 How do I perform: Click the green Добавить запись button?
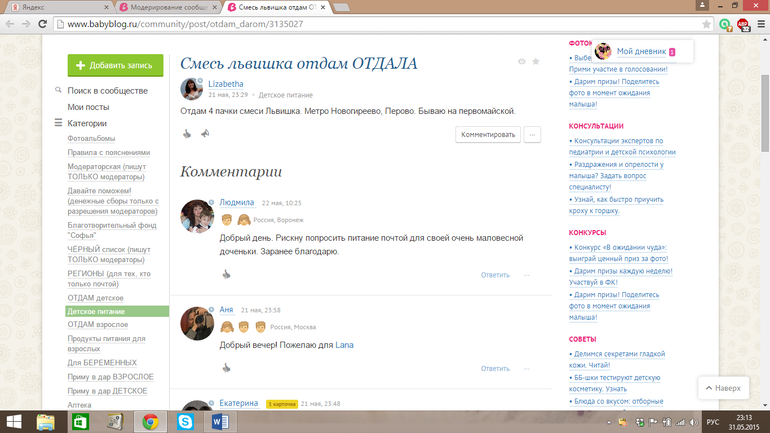tap(115, 65)
